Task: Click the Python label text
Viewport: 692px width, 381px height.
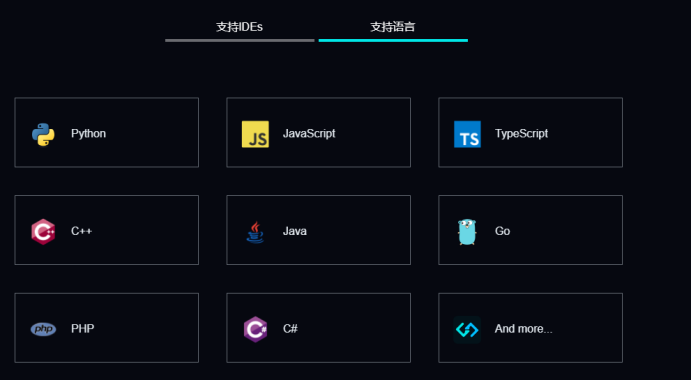Action: 88,134
